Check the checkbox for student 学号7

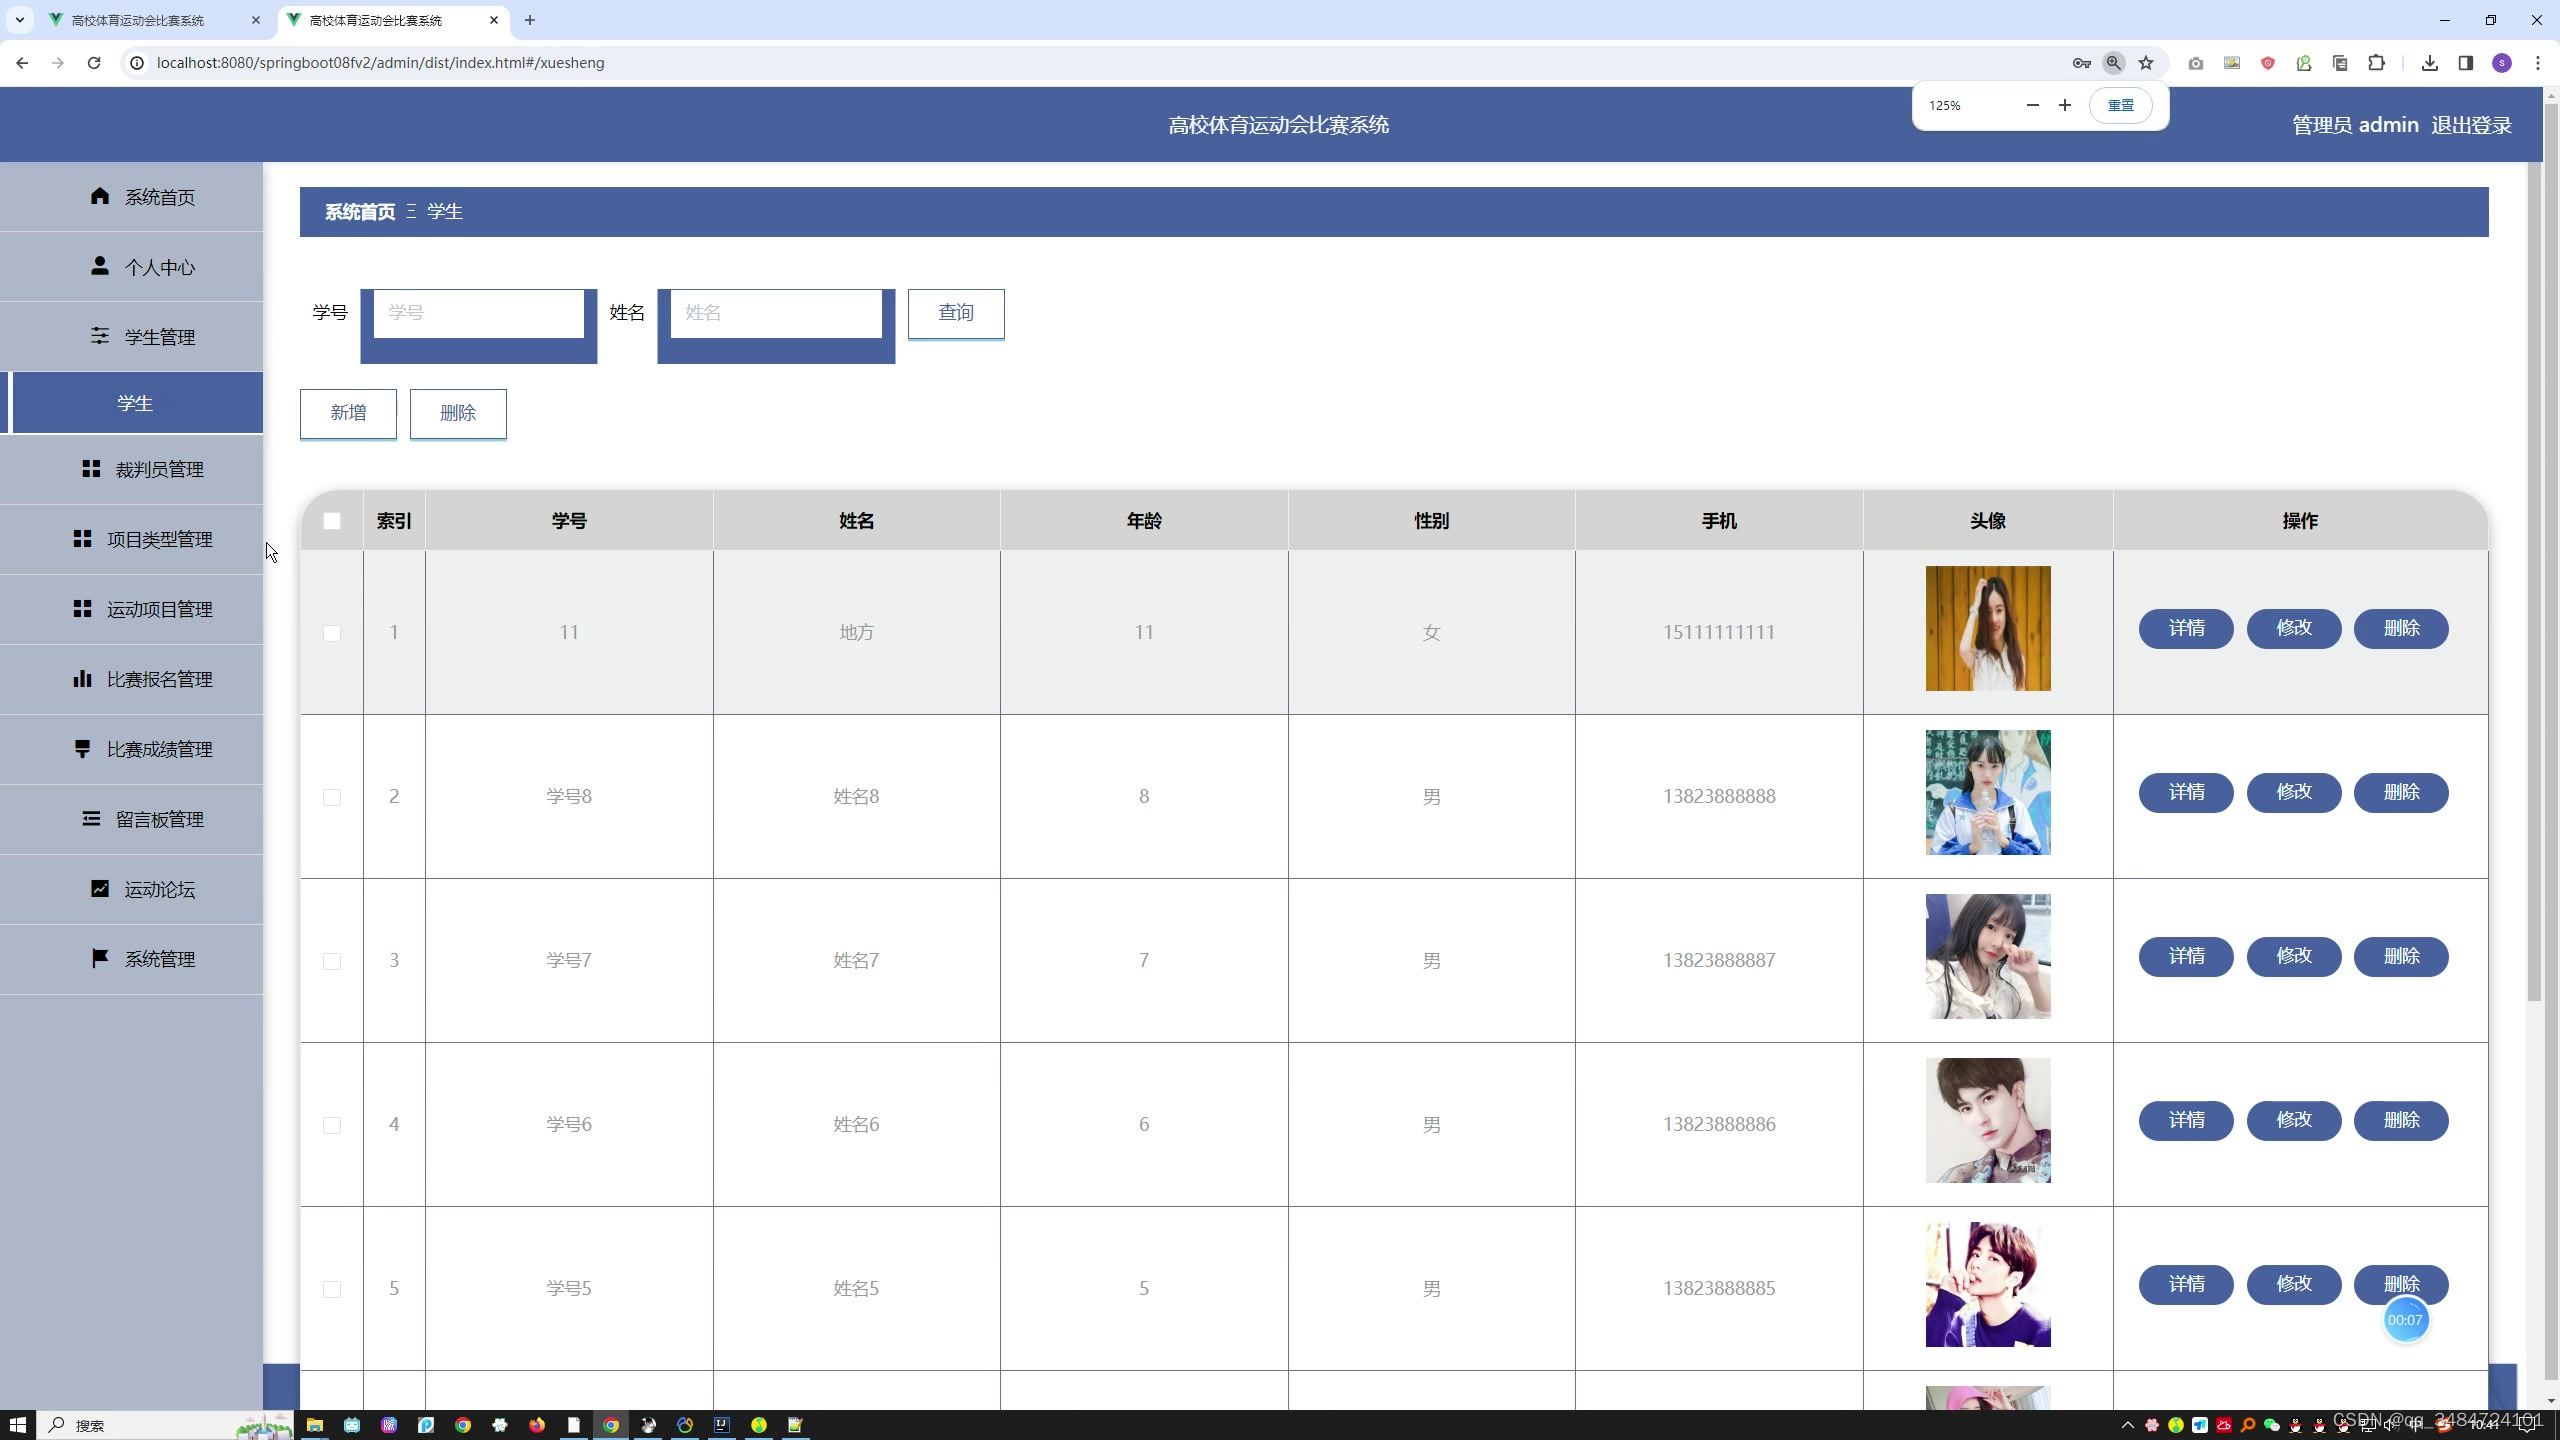[x=332, y=961]
